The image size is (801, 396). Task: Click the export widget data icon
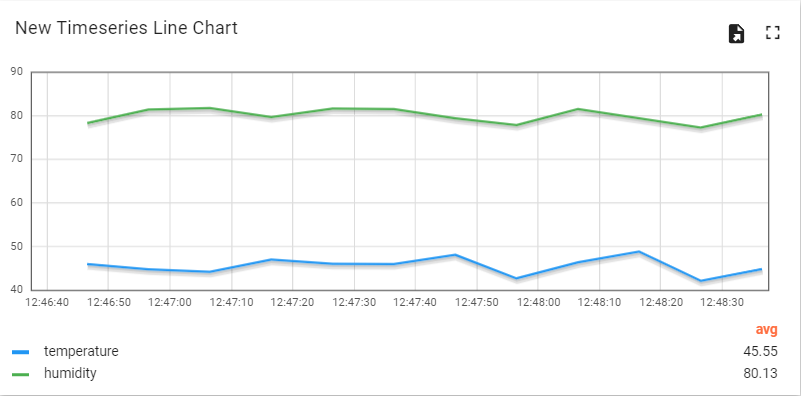click(x=736, y=34)
